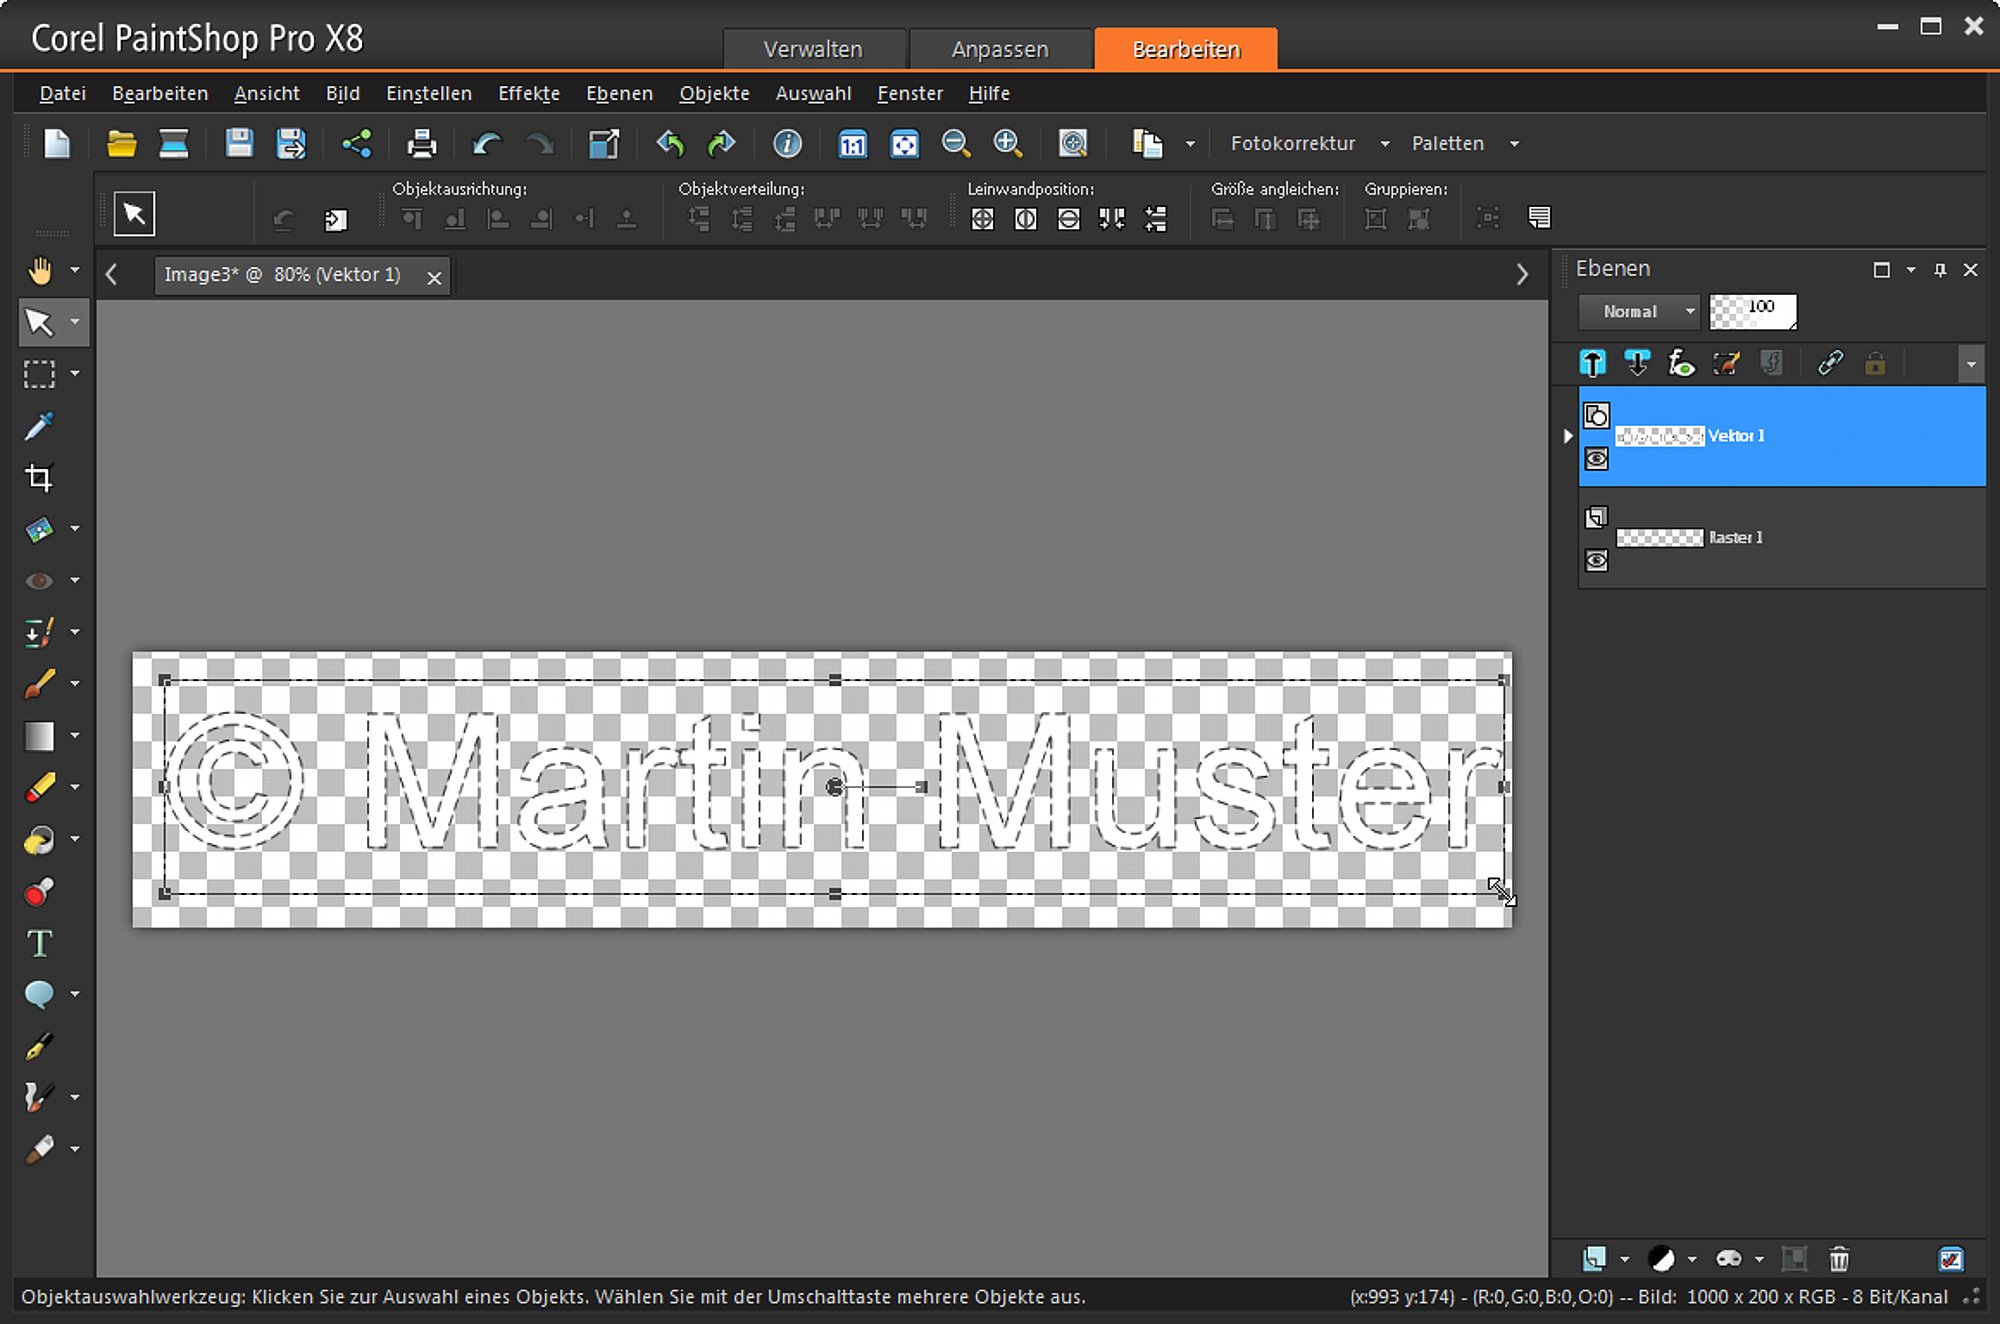Viewport: 2000px width, 1324px height.
Task: Close the Image3 document tab
Action: coord(434,278)
